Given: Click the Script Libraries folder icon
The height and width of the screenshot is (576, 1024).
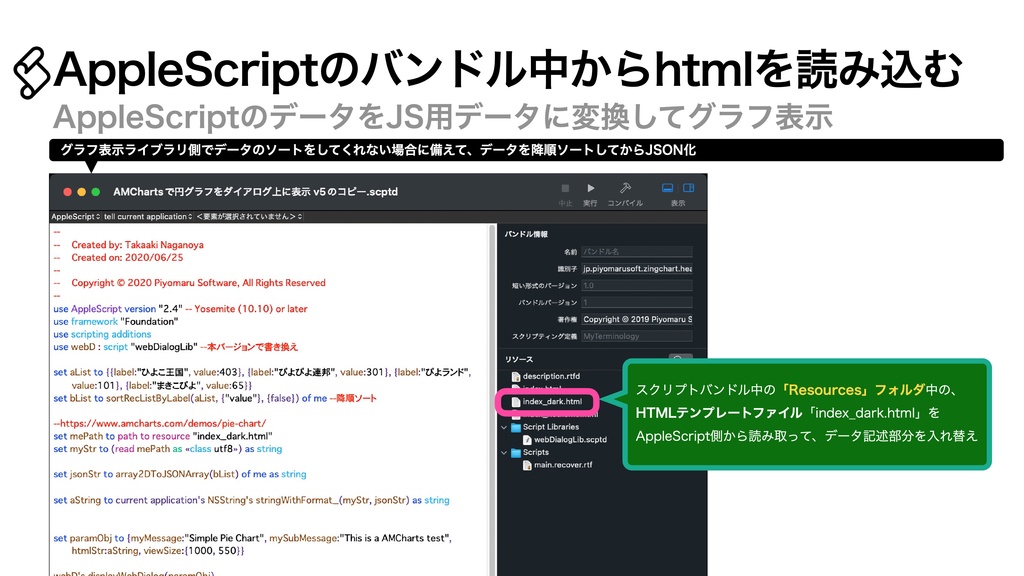Looking at the screenshot, I should [516, 427].
